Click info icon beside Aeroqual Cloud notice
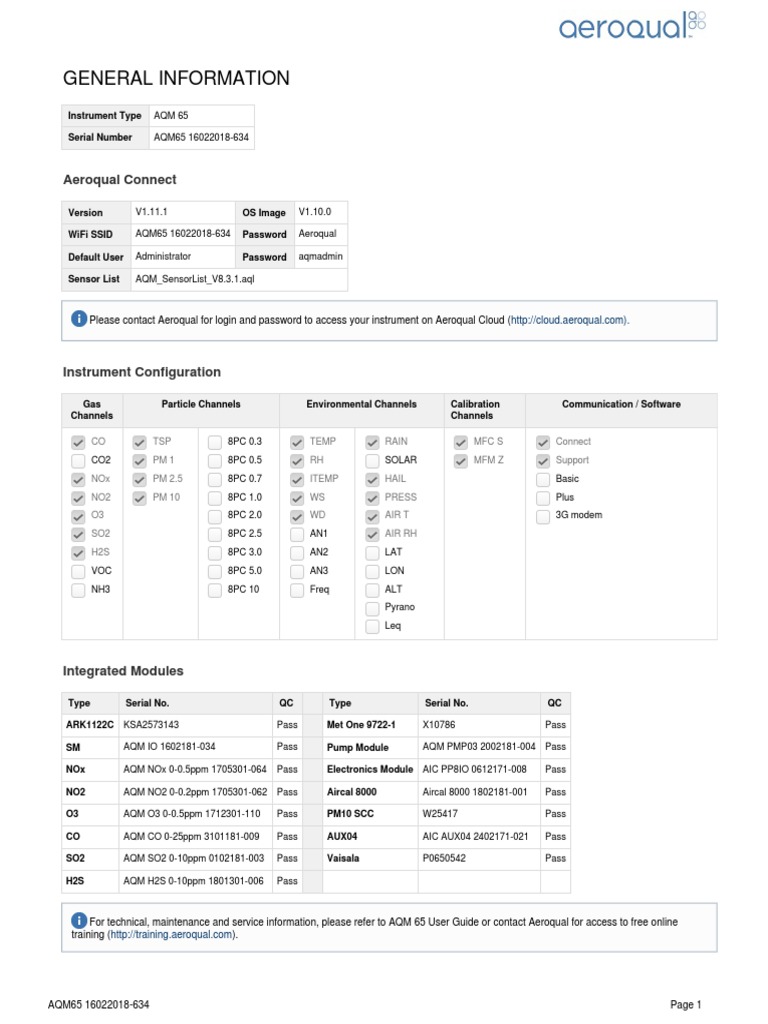This screenshot has height=1024, width=768. tap(78, 319)
